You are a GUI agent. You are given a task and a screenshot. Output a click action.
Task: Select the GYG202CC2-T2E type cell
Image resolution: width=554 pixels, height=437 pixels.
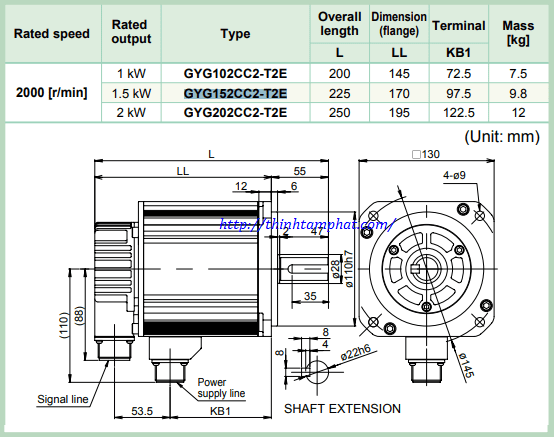pyautogui.click(x=235, y=113)
